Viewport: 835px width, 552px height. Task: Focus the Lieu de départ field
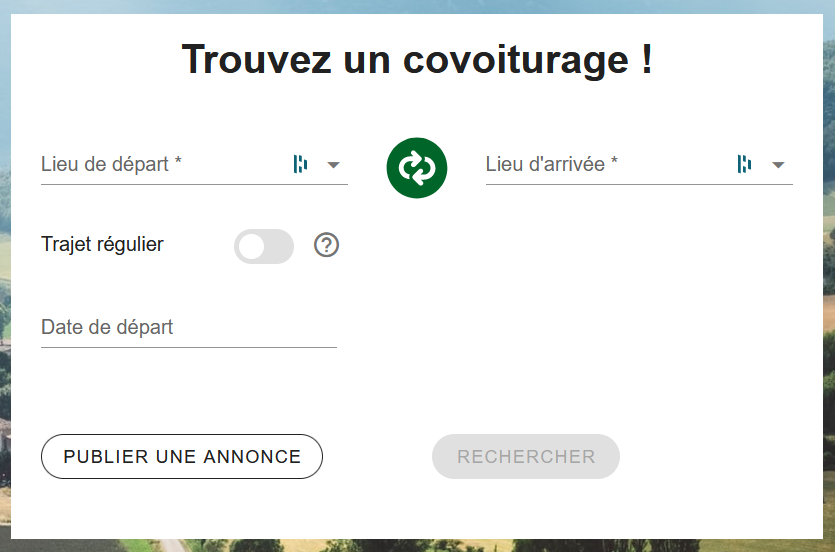point(162,164)
